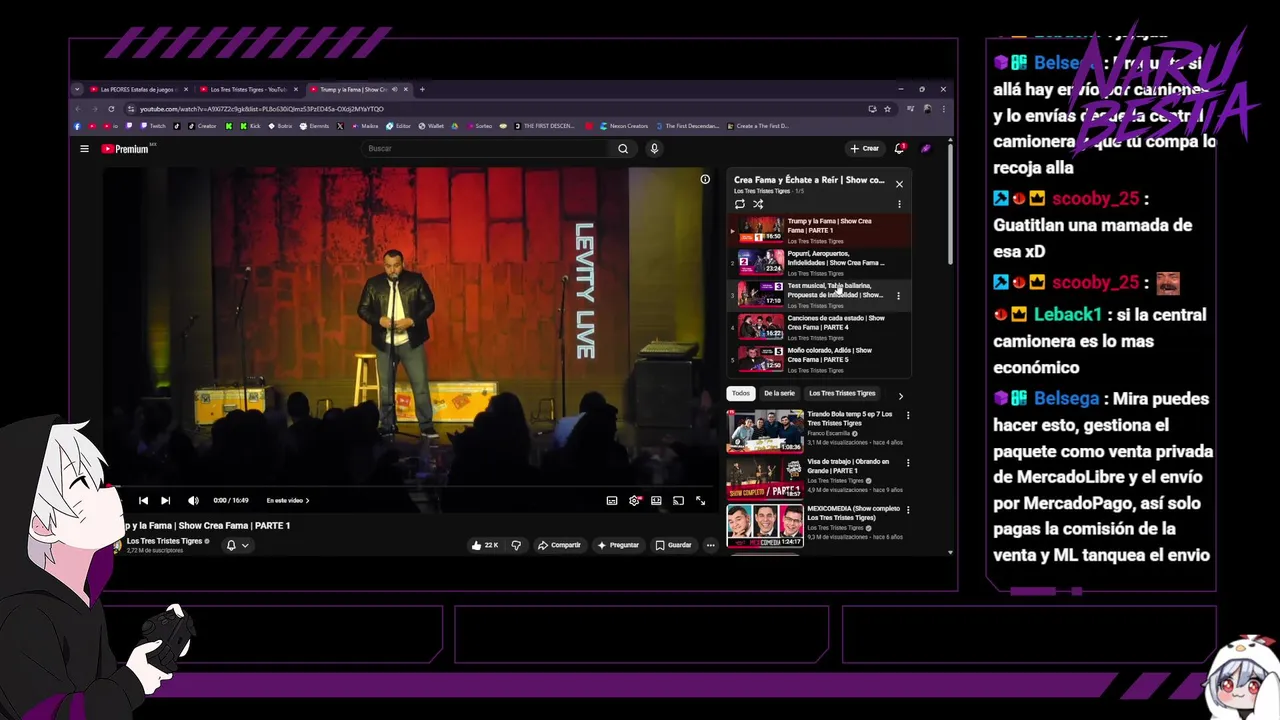This screenshot has width=1280, height=720.
Task: Open options for MEXICOMEDIA suggested video
Action: pos(908,510)
